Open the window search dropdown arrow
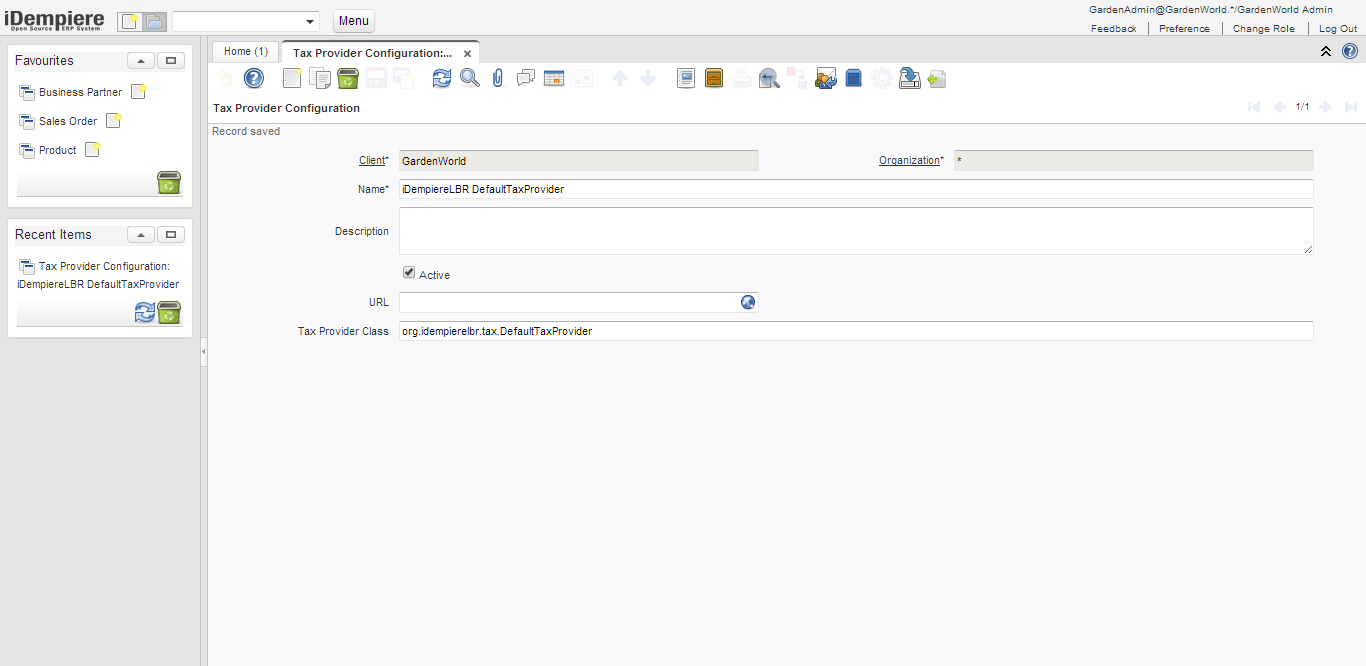This screenshot has height=666, width=1366. tap(310, 22)
